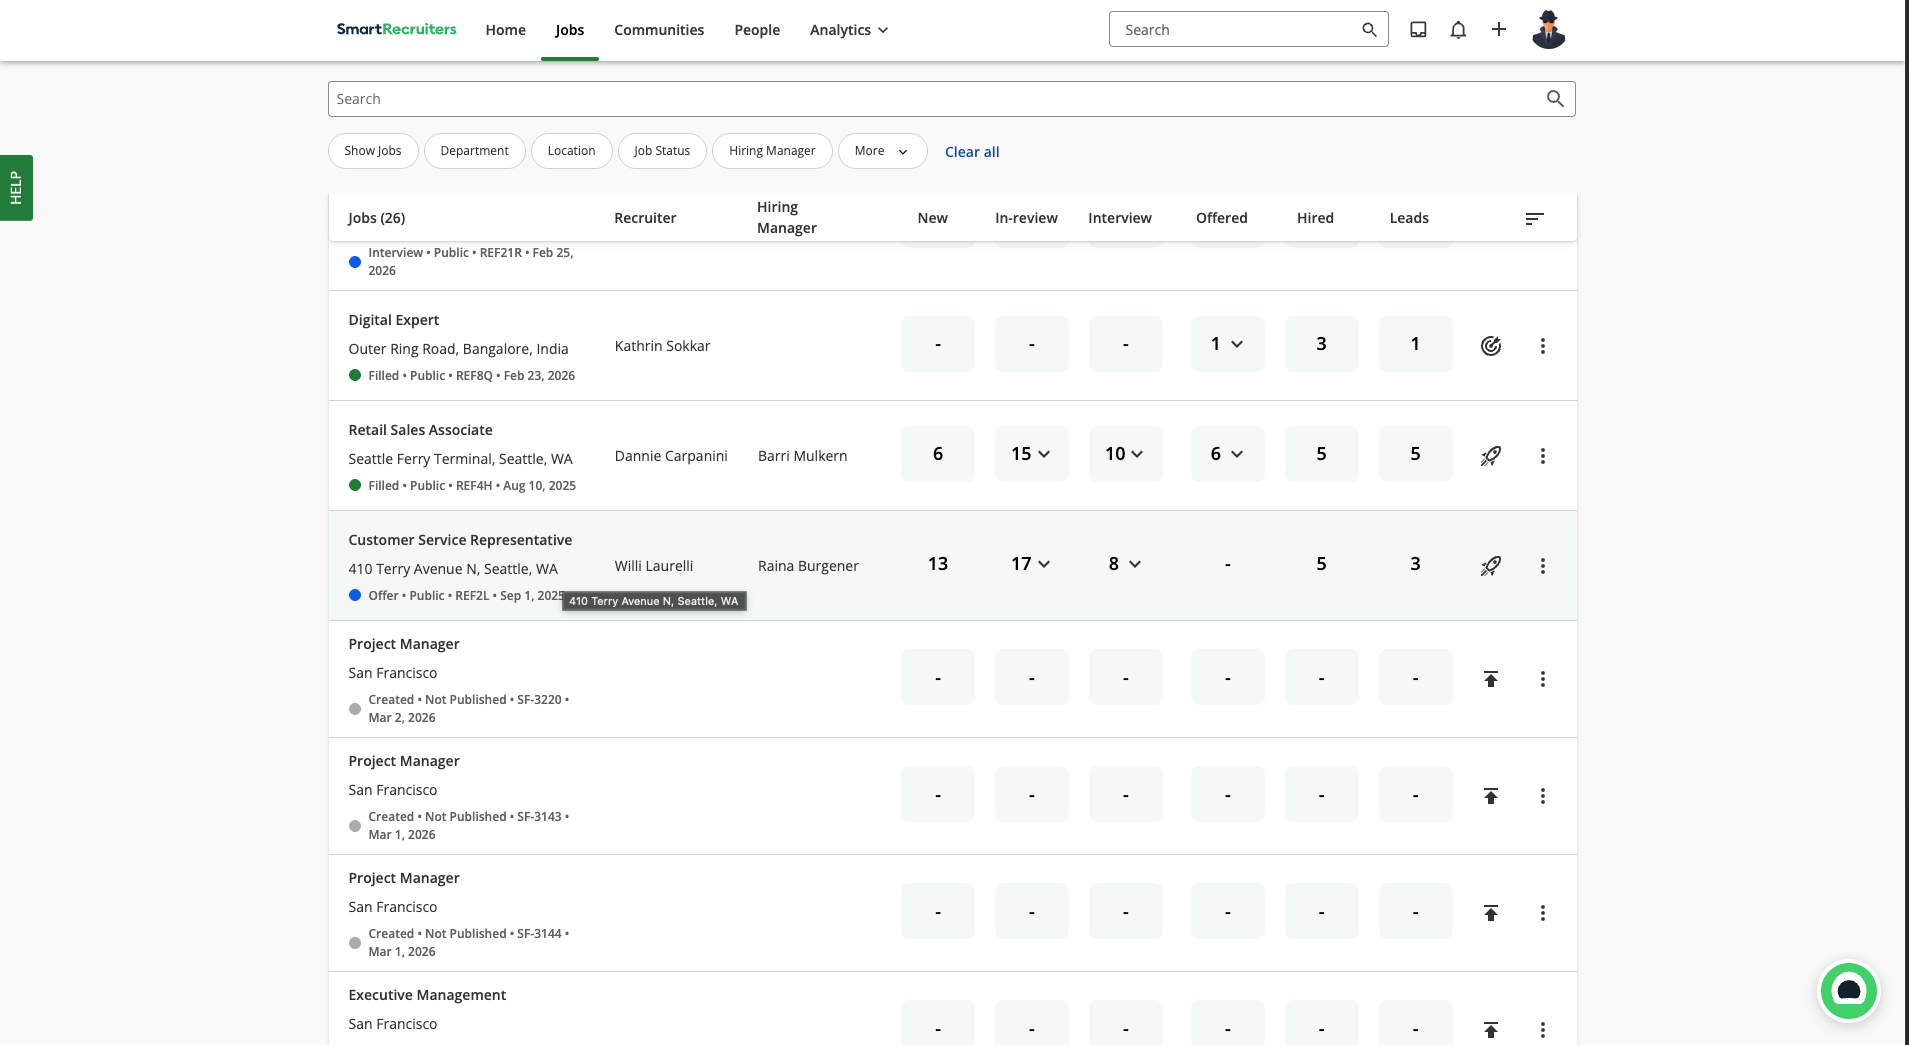
Task: Expand the More filters dropdown
Action: pyautogui.click(x=882, y=151)
